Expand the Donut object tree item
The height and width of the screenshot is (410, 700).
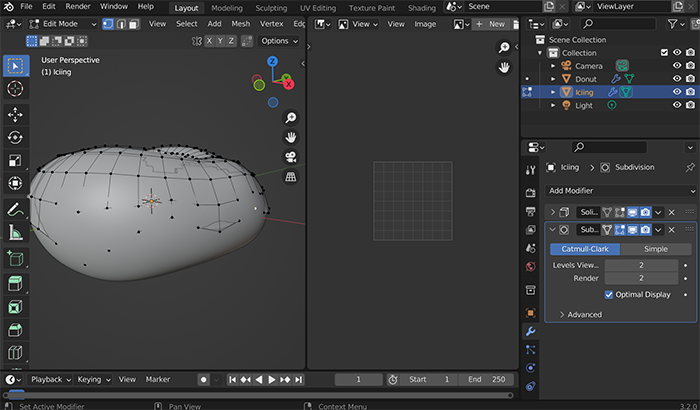(x=552, y=79)
